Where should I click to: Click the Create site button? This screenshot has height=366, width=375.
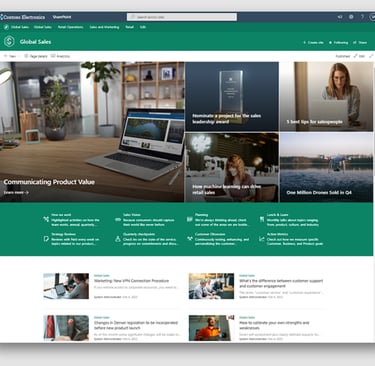tap(313, 43)
